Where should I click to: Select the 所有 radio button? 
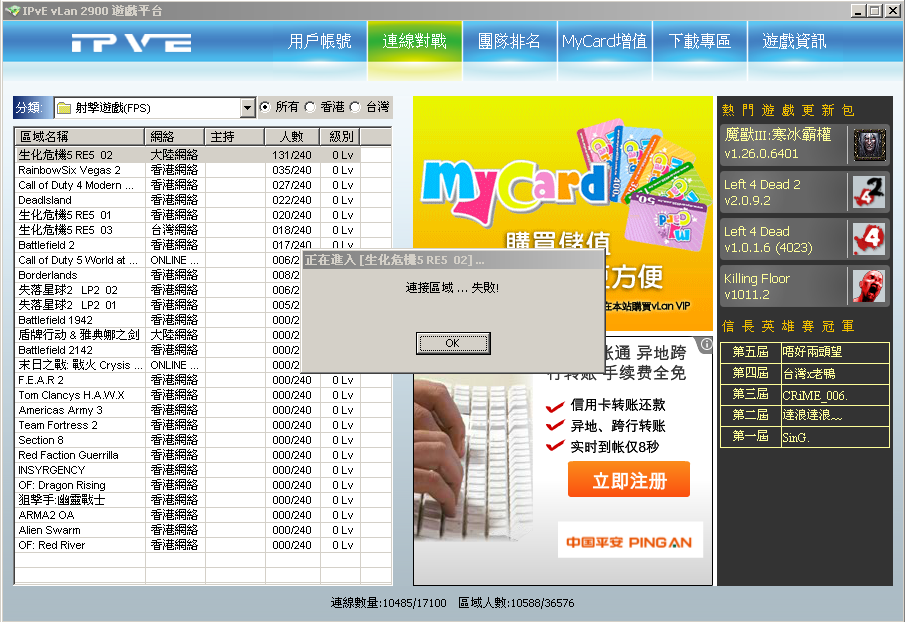click(x=265, y=107)
